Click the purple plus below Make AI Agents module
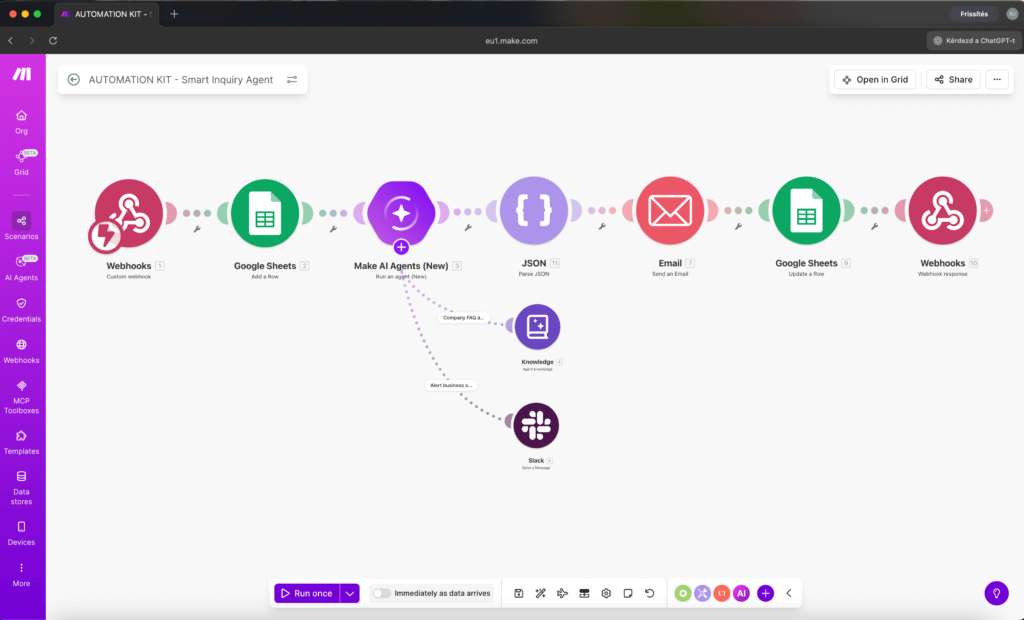 point(401,246)
